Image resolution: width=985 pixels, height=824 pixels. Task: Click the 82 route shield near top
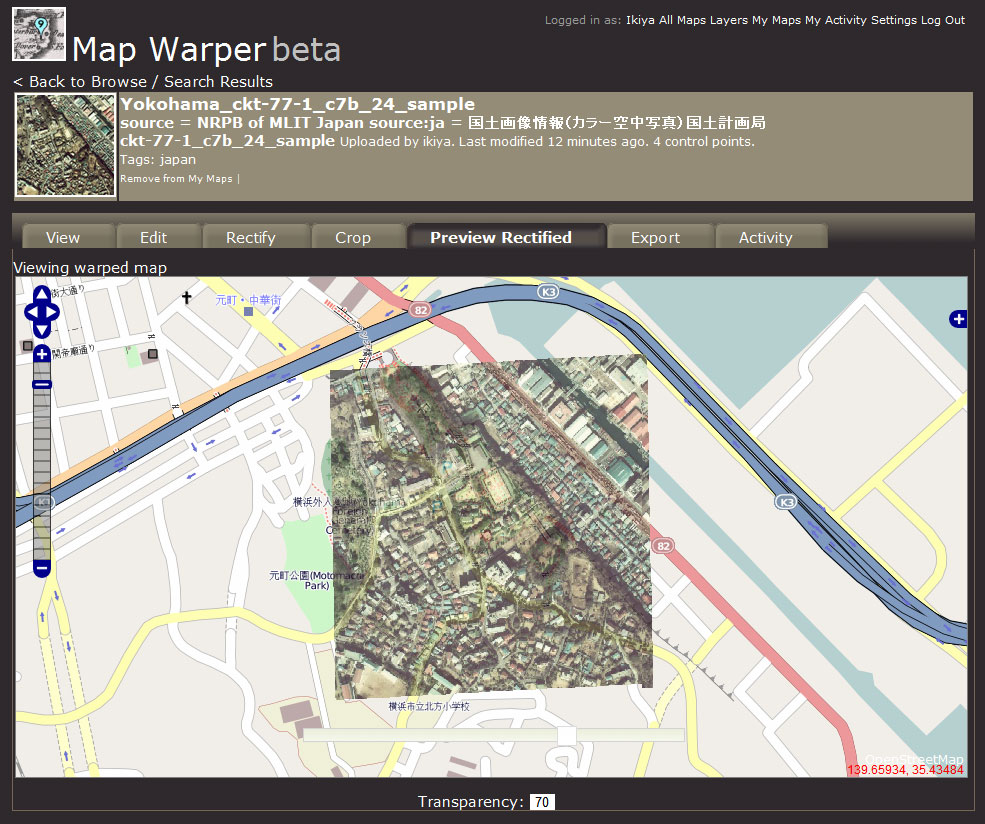(x=420, y=309)
